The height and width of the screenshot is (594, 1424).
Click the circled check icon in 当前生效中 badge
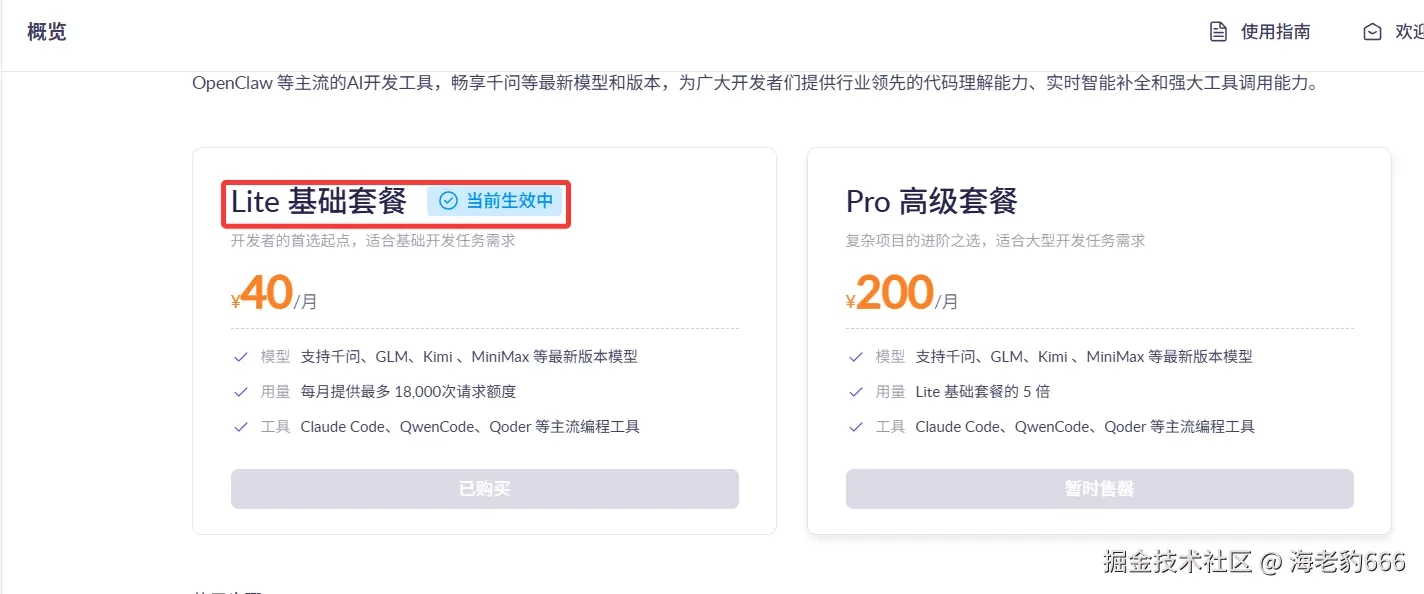point(449,201)
